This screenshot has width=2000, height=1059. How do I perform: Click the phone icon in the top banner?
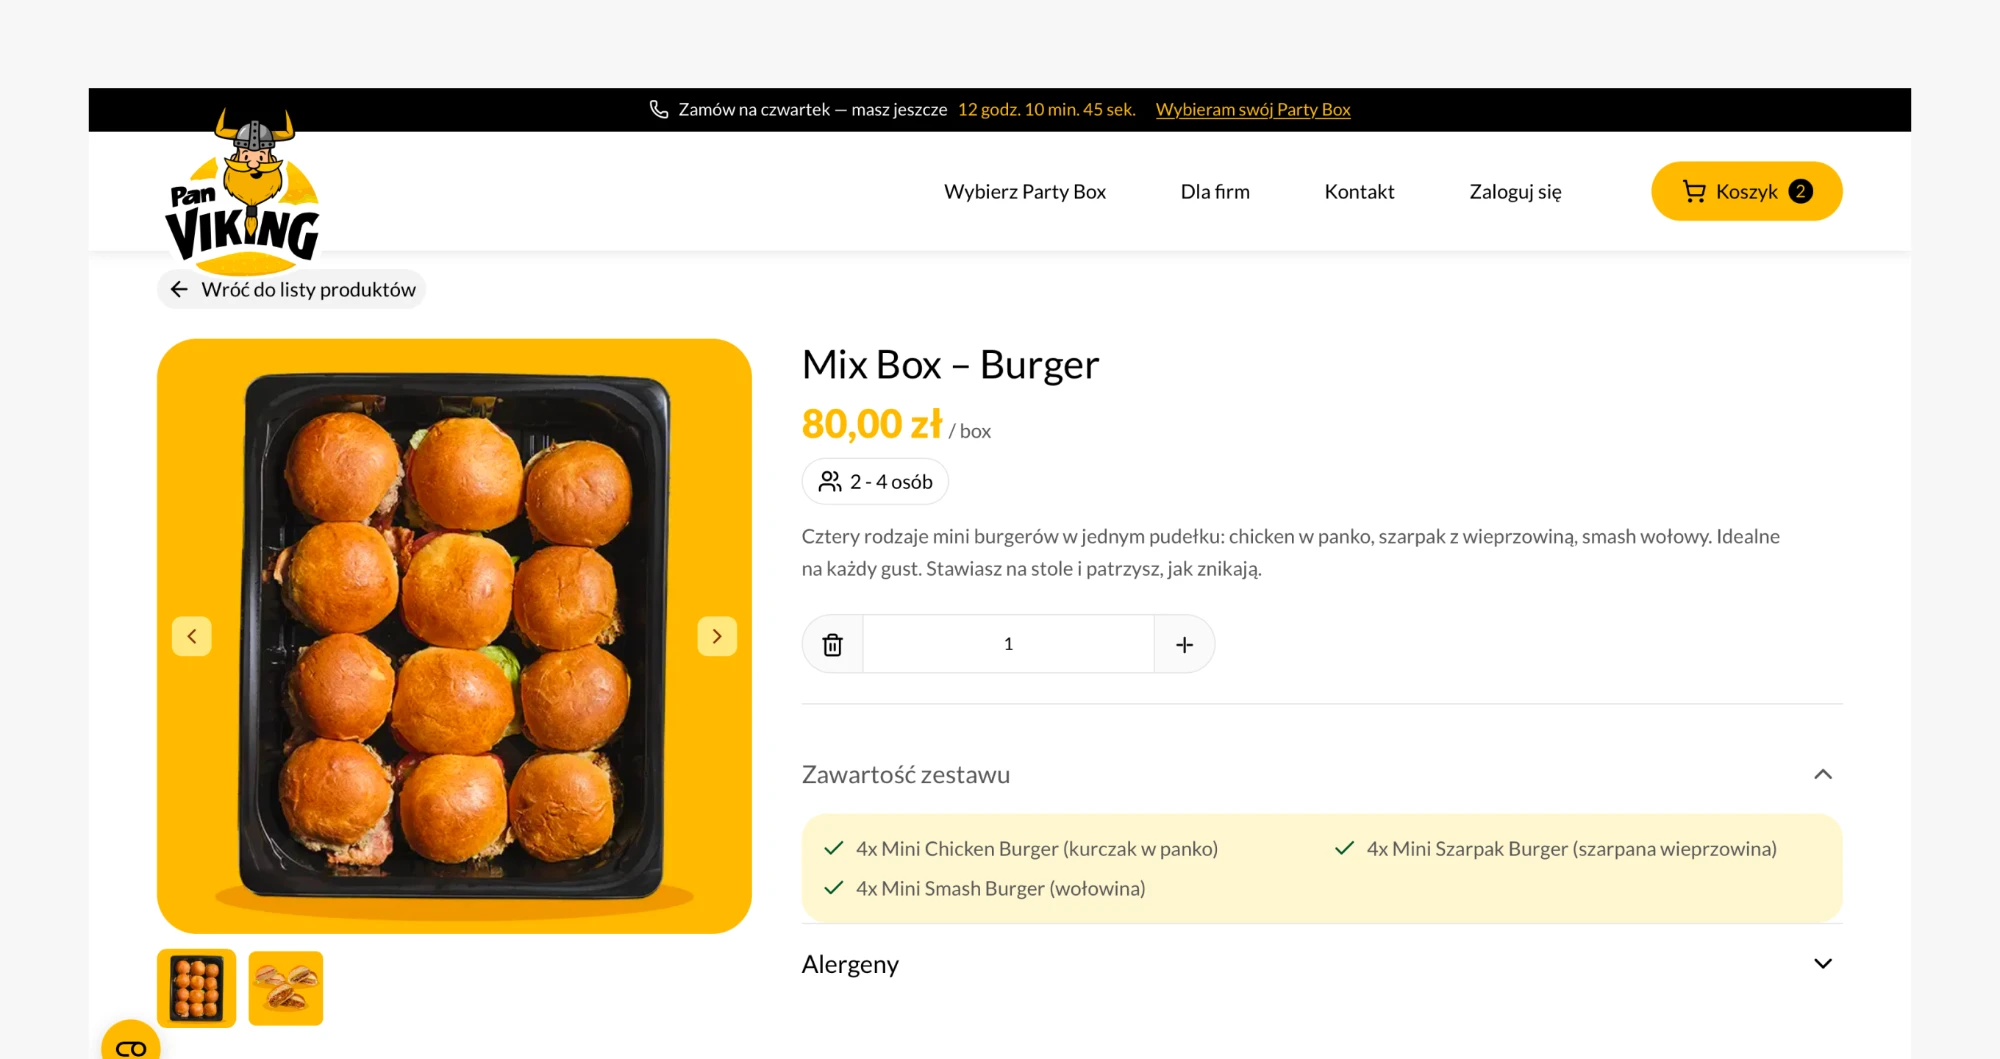tap(659, 109)
